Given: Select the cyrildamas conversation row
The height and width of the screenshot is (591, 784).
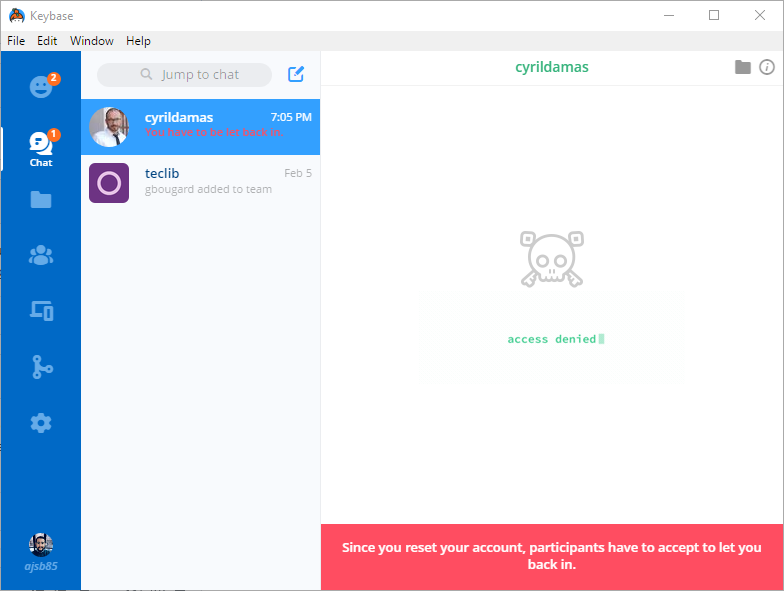Looking at the screenshot, I should tap(200, 126).
